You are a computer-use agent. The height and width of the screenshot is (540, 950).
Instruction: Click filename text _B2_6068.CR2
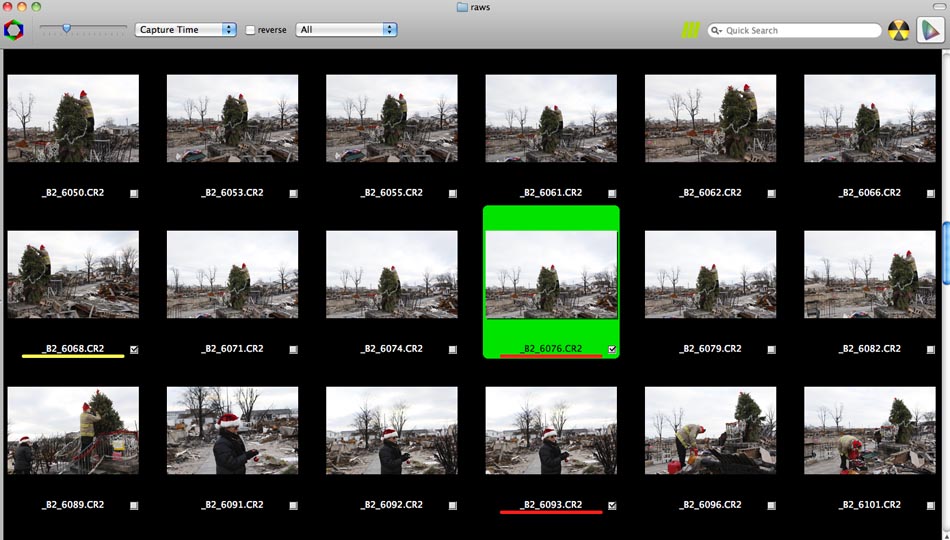pyautogui.click(x=73, y=348)
